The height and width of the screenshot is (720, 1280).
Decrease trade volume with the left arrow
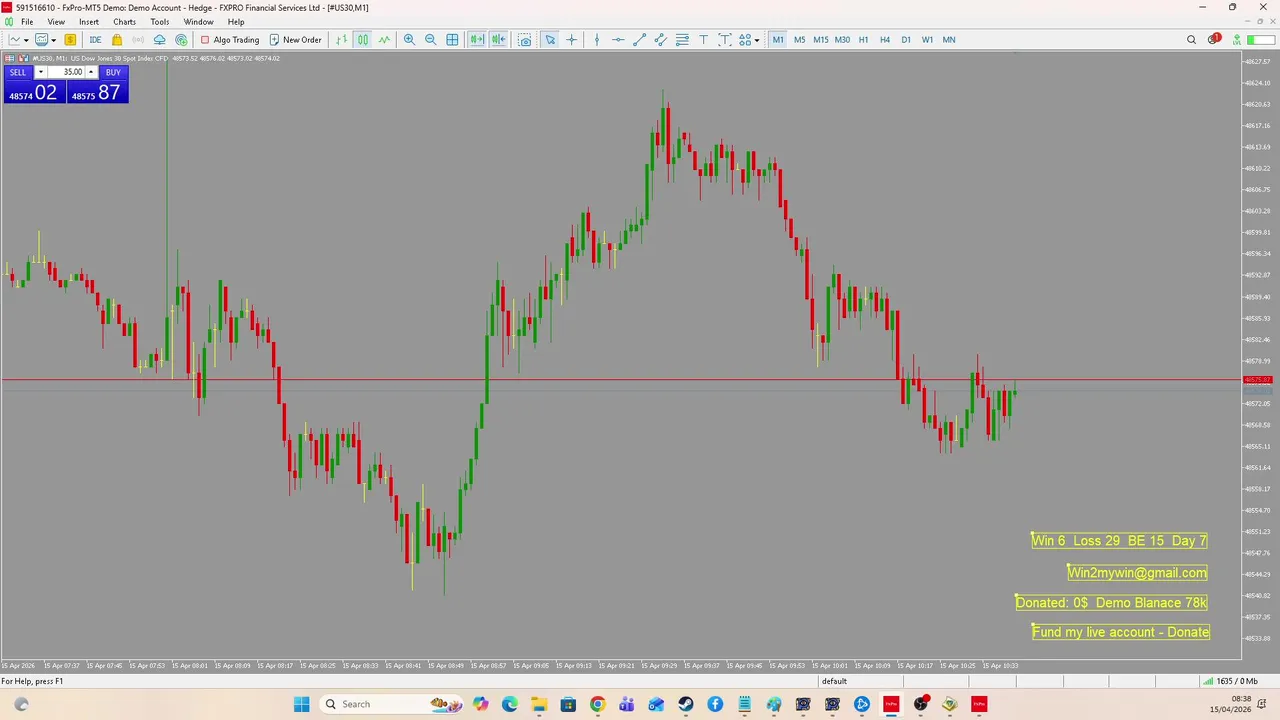(x=40, y=72)
